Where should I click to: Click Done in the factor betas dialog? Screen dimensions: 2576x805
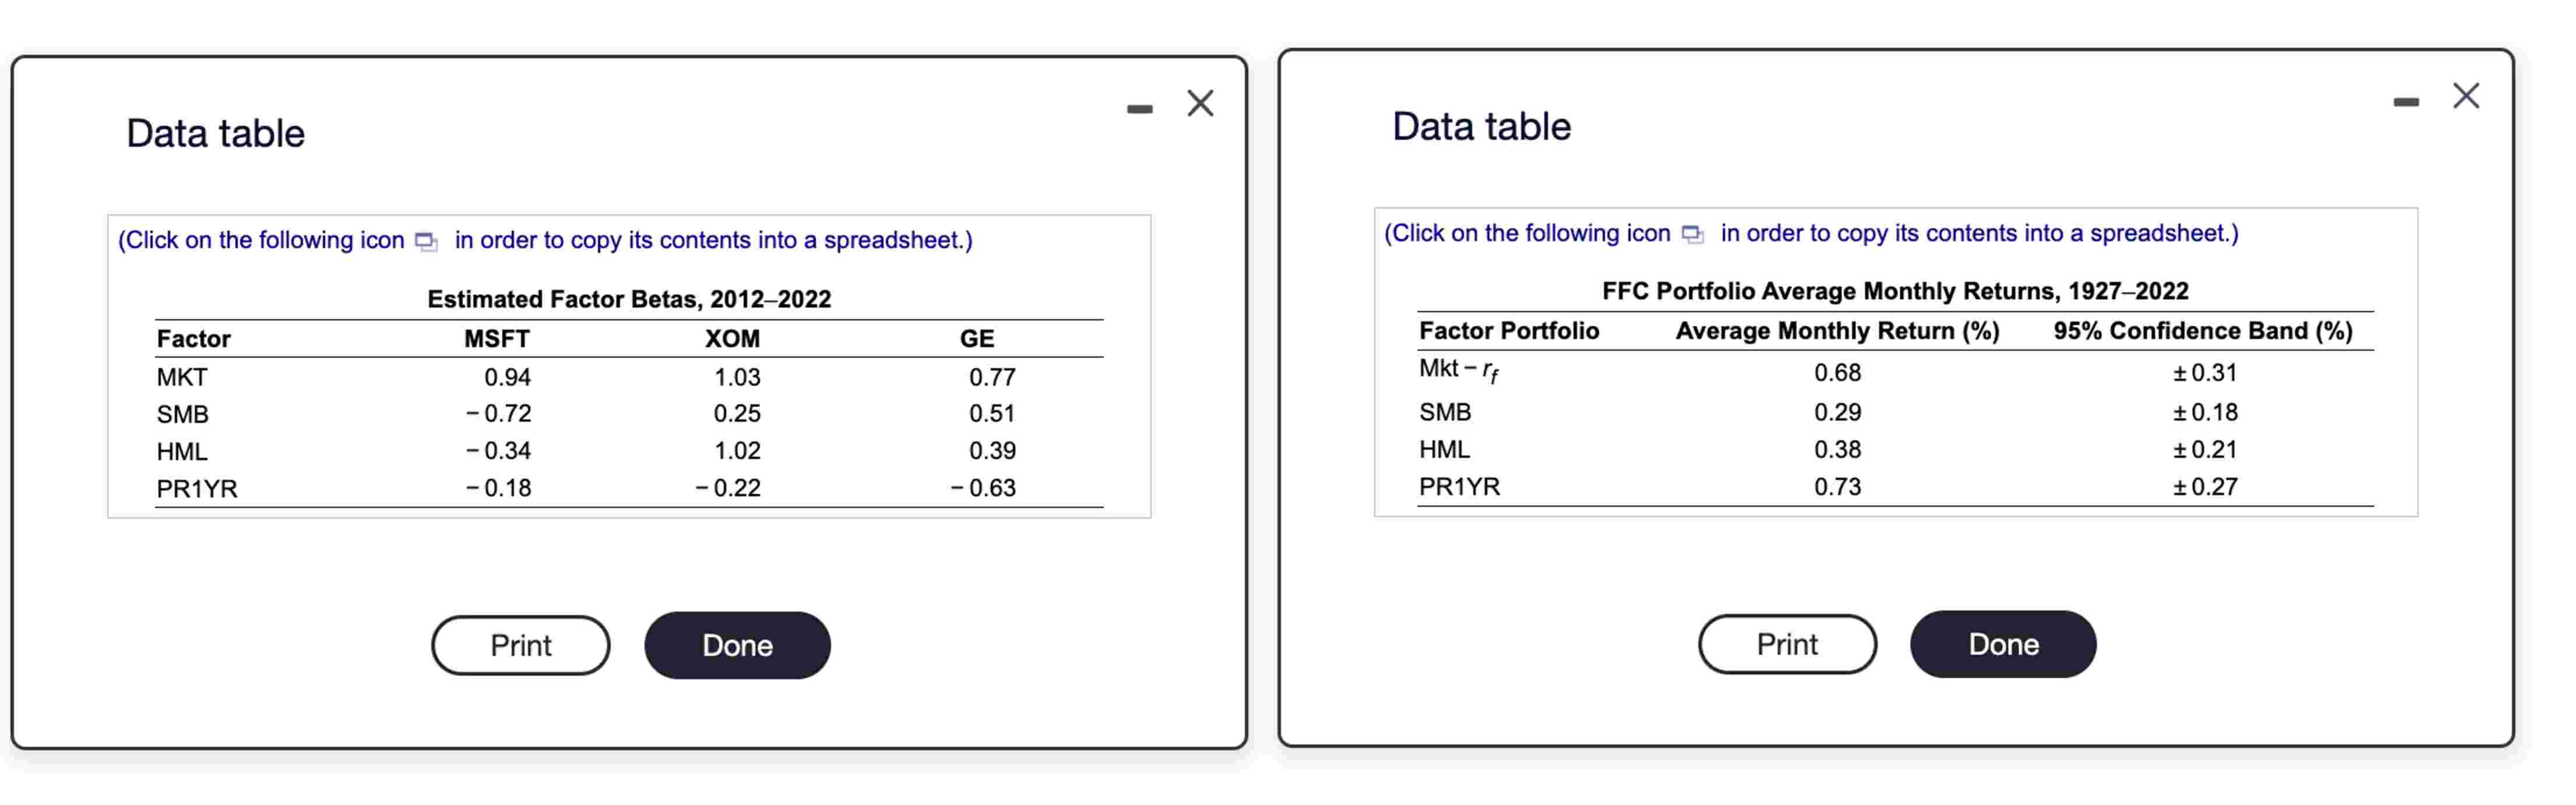[737, 645]
